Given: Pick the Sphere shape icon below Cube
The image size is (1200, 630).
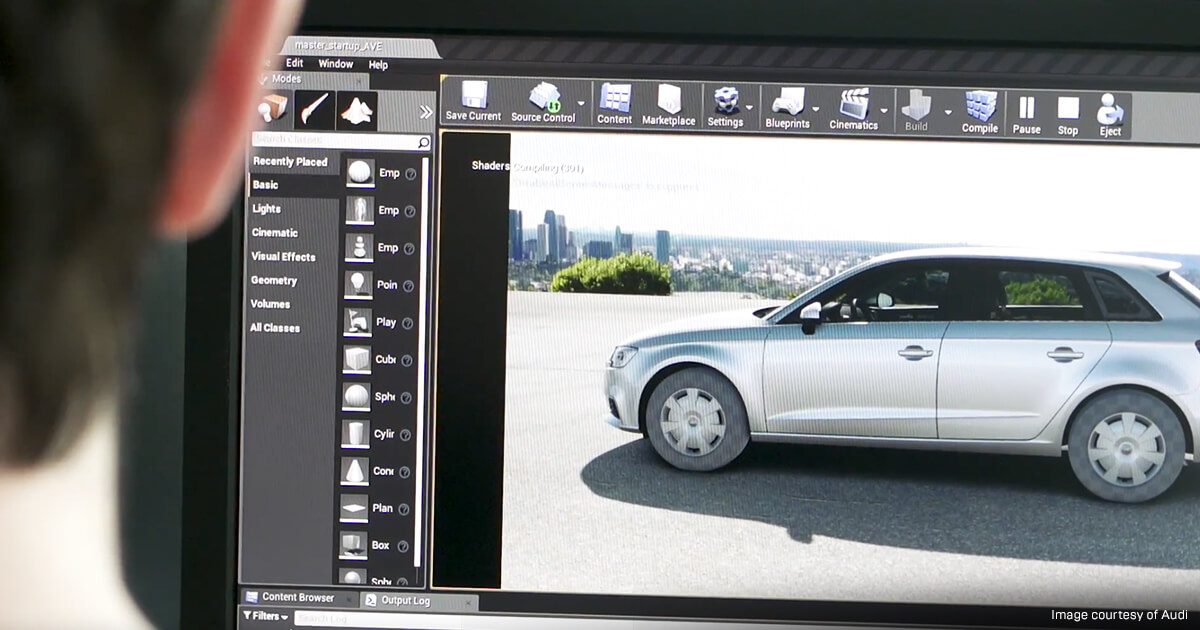Looking at the screenshot, I should 356,396.
